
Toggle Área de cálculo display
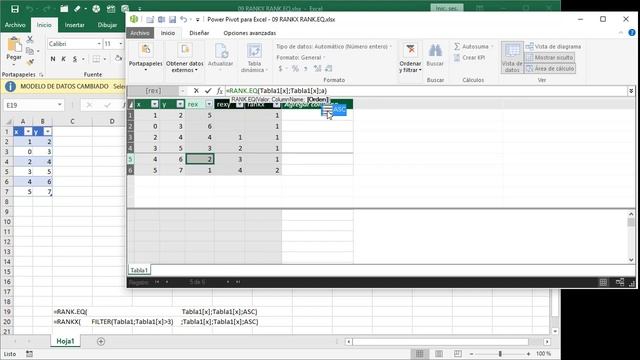tap(550, 69)
